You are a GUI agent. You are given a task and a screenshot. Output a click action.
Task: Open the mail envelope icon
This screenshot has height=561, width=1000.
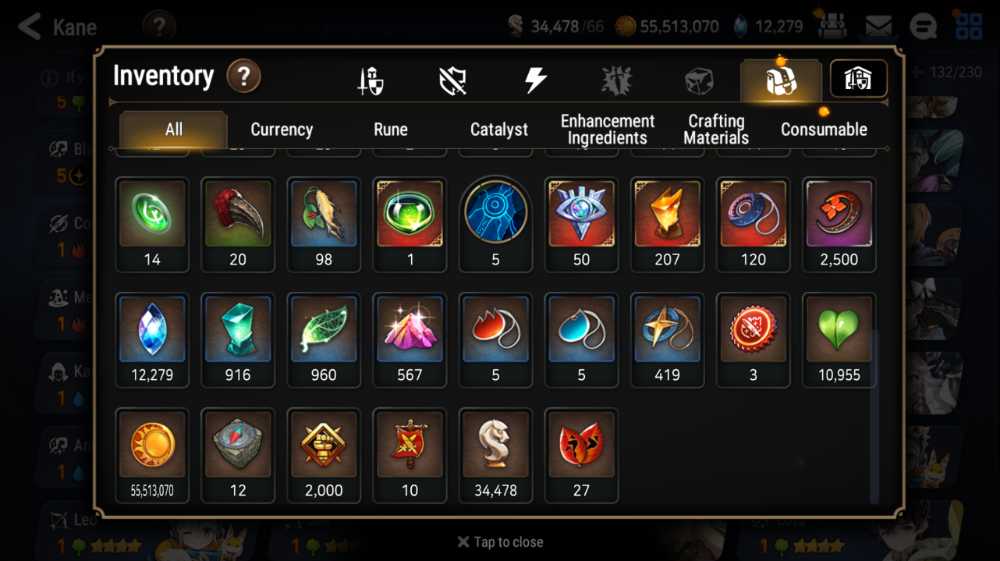[878, 26]
